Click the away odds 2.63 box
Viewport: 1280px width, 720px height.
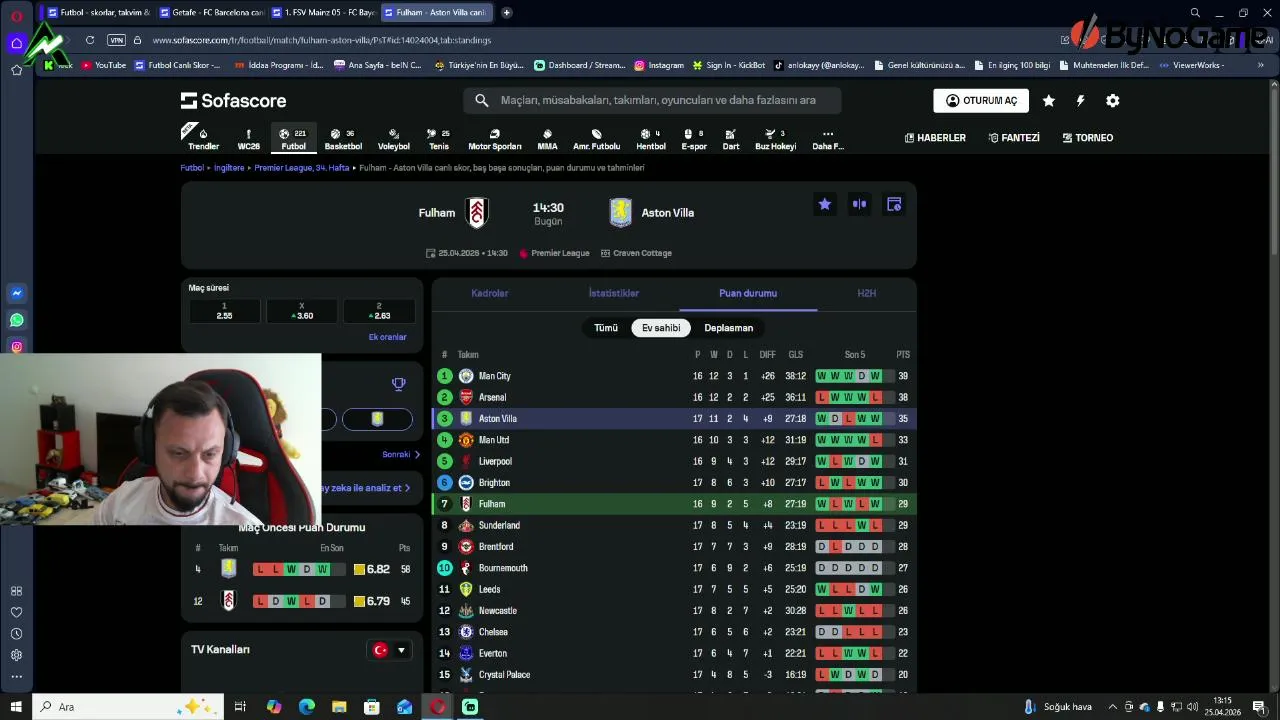click(x=379, y=311)
